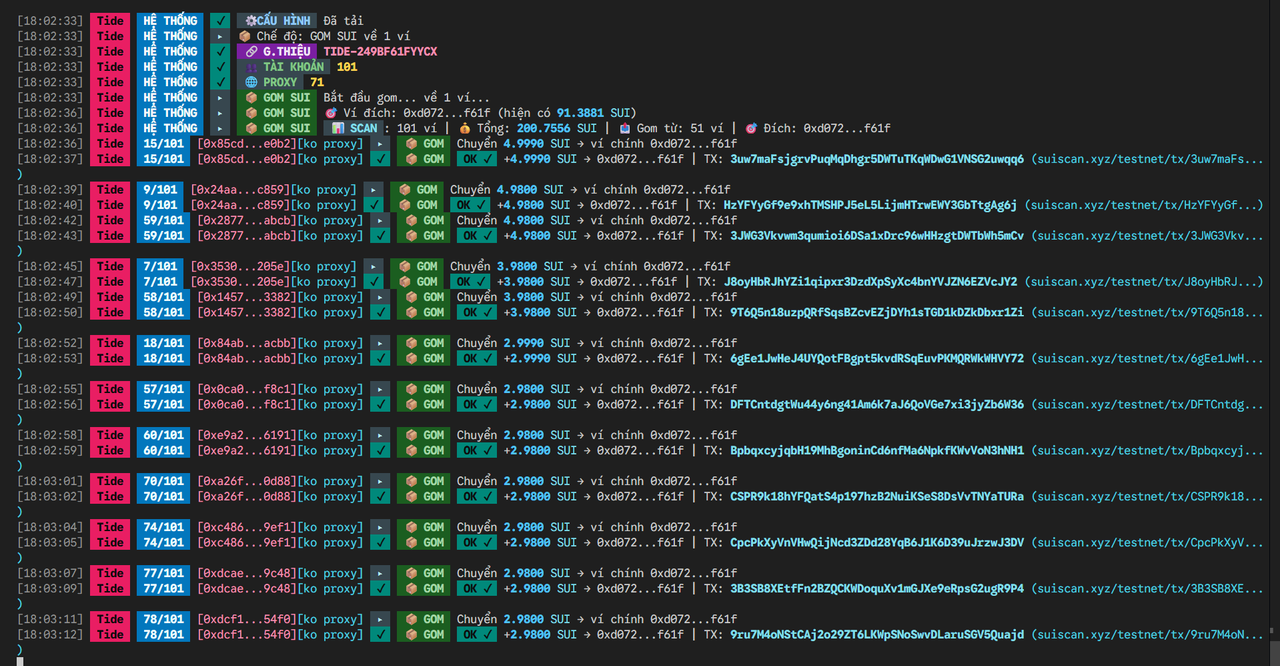This screenshot has height=666, width=1280.
Task: Click the people emoji in the TÀI KHOẢN badge
Action: (250, 67)
